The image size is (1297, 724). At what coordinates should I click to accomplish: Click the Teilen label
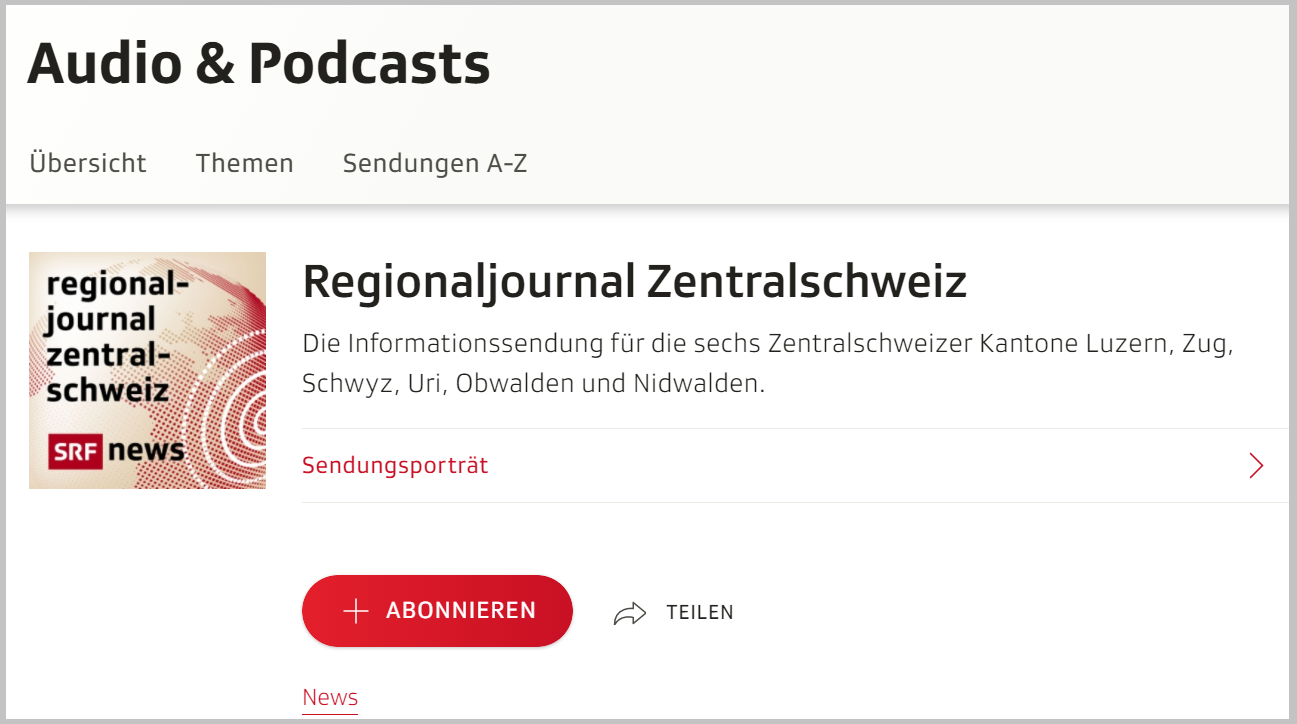(700, 613)
